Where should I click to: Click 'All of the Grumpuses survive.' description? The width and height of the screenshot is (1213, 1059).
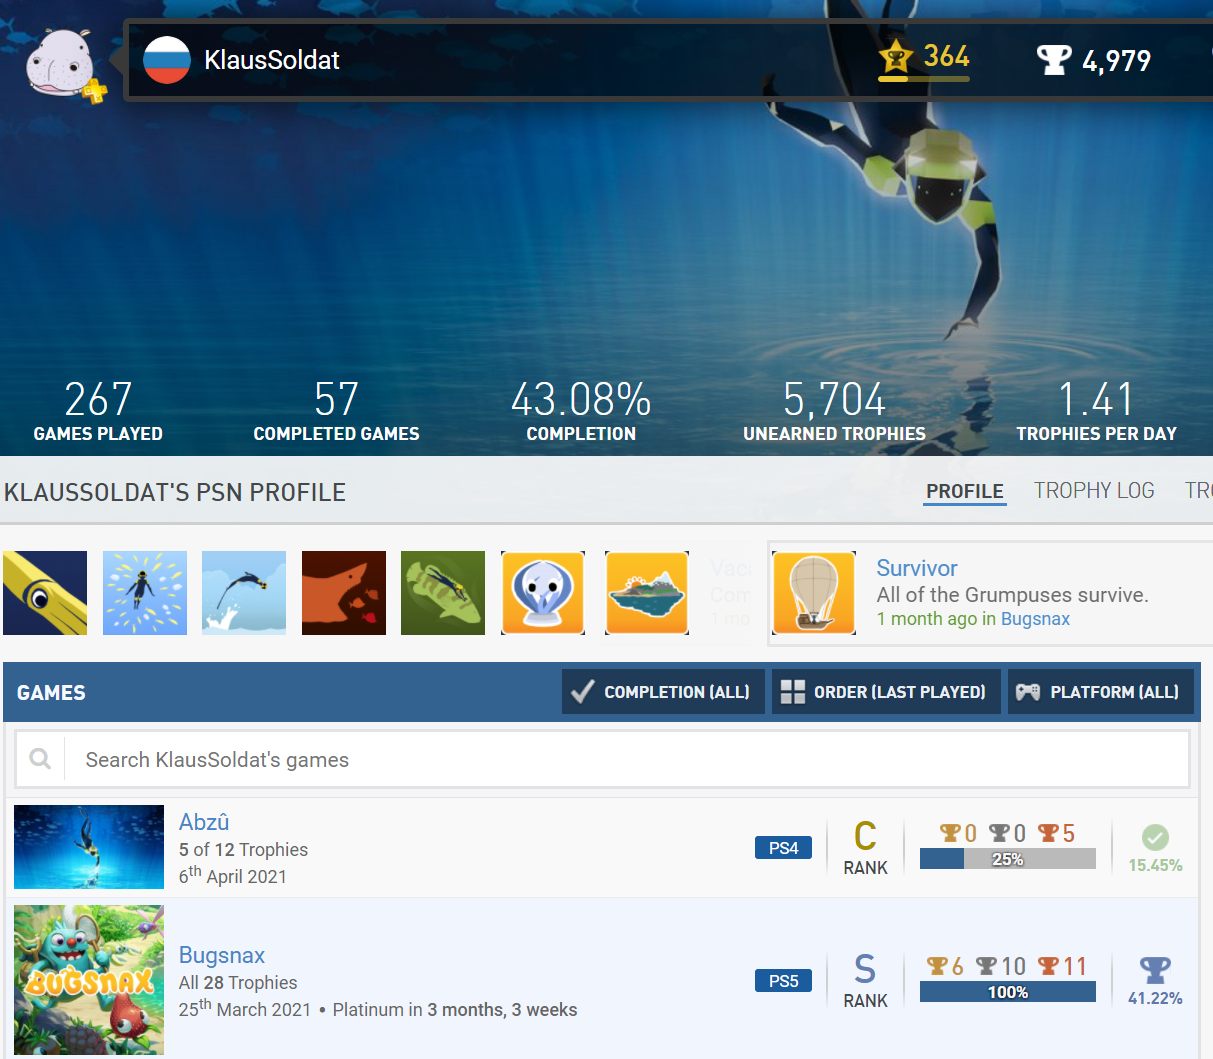tap(1012, 595)
